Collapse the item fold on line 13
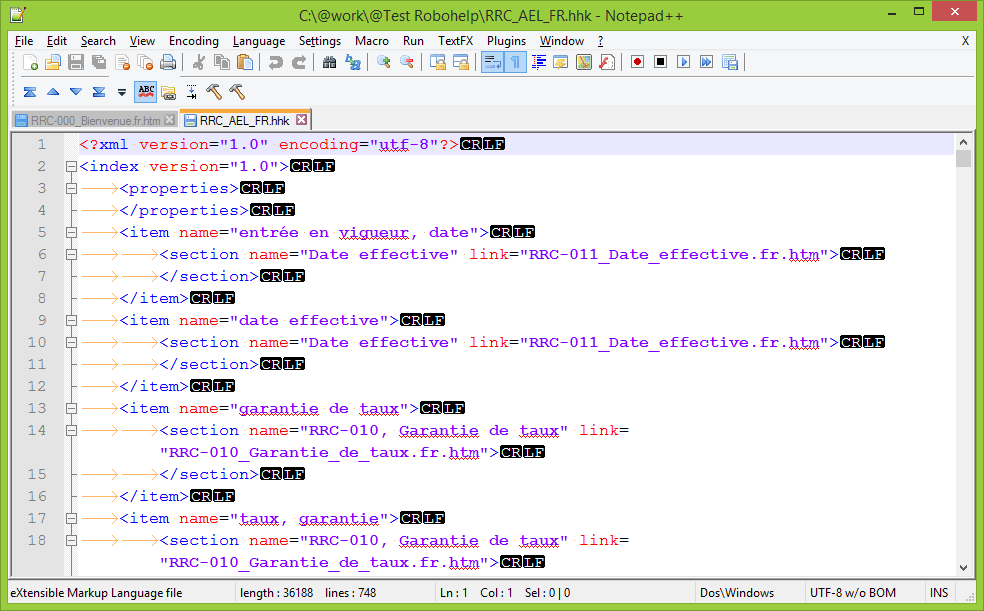Screen dimensions: 984x611 click(x=71, y=408)
